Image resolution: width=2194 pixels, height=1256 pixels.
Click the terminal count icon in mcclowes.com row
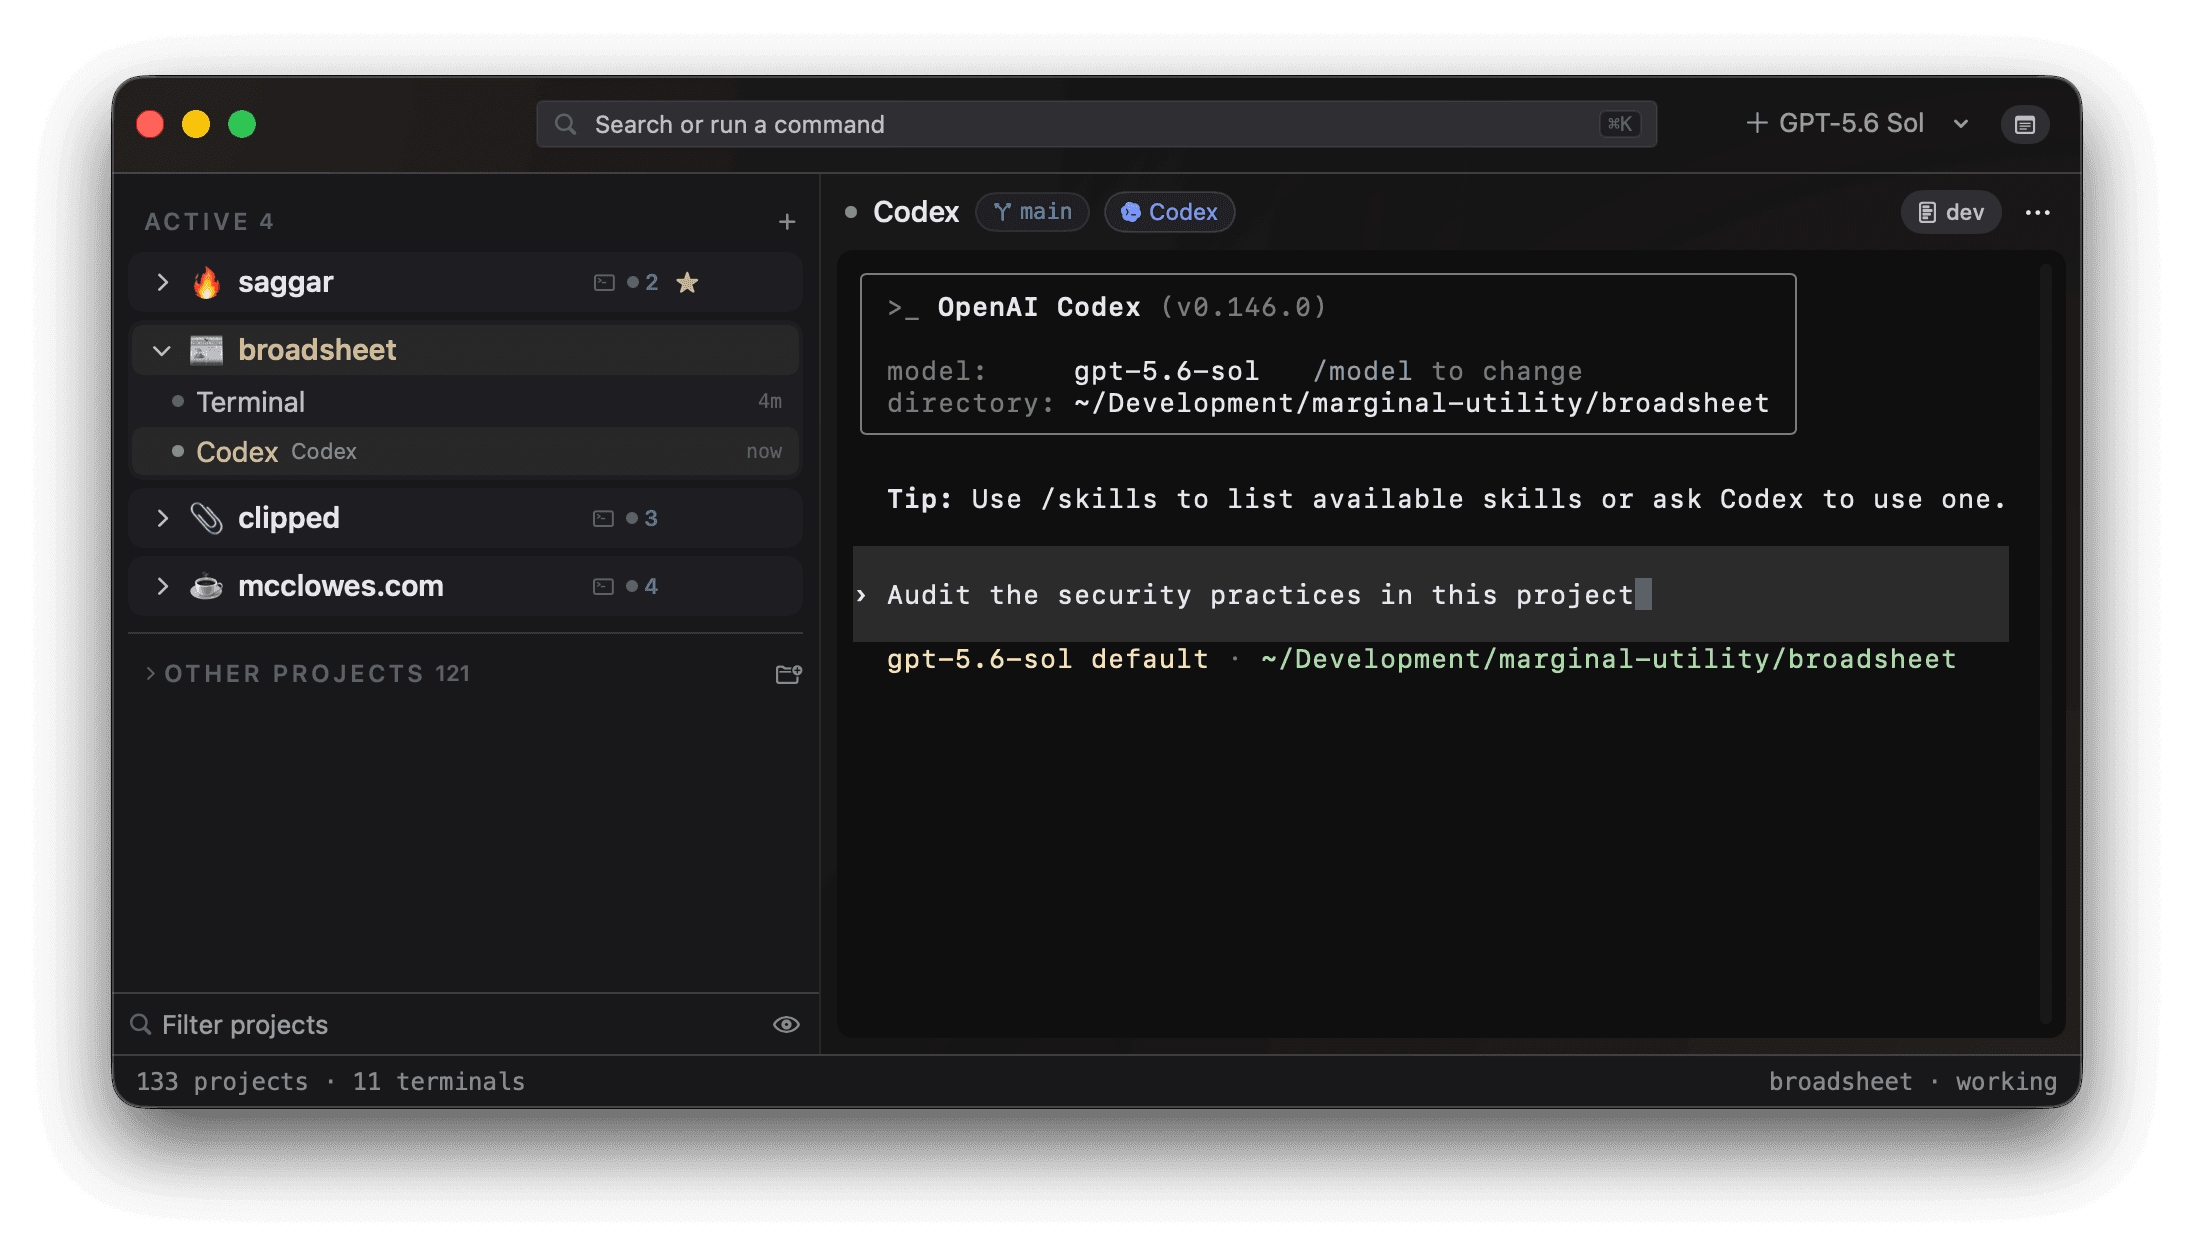point(603,587)
